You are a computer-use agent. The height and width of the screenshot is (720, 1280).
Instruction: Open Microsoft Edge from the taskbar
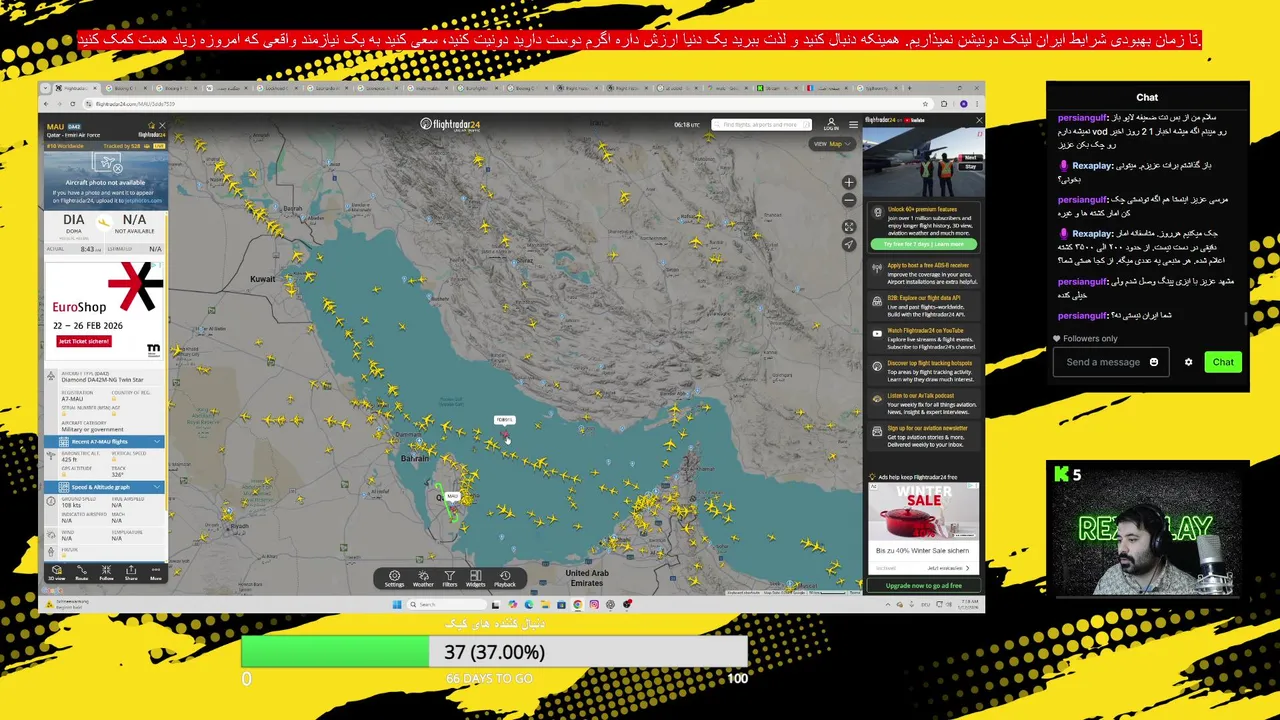click(529, 604)
